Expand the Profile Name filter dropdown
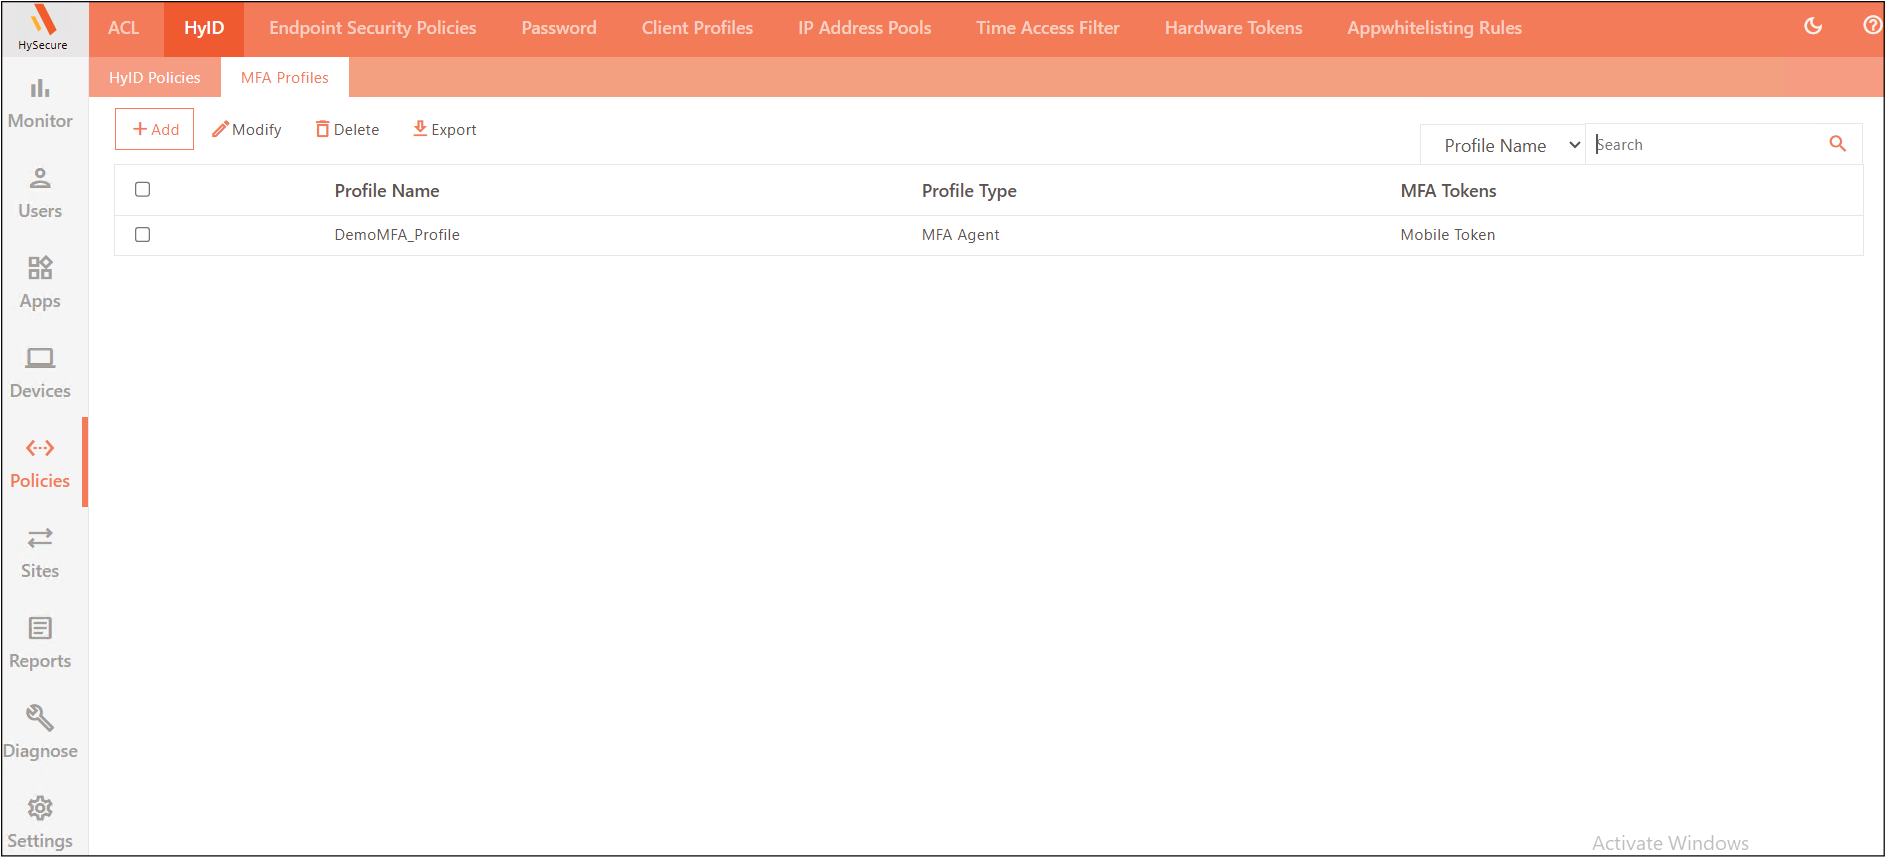Viewport: 1885px width, 857px height. tap(1503, 146)
